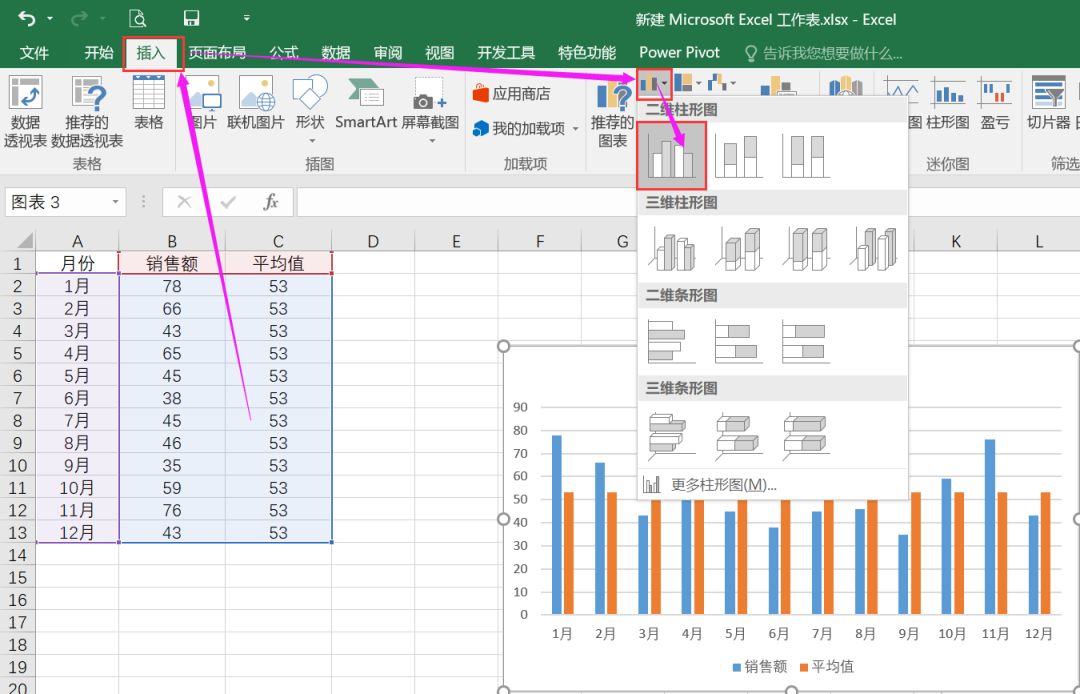Click cell A13 containing 12月

pos(76,532)
